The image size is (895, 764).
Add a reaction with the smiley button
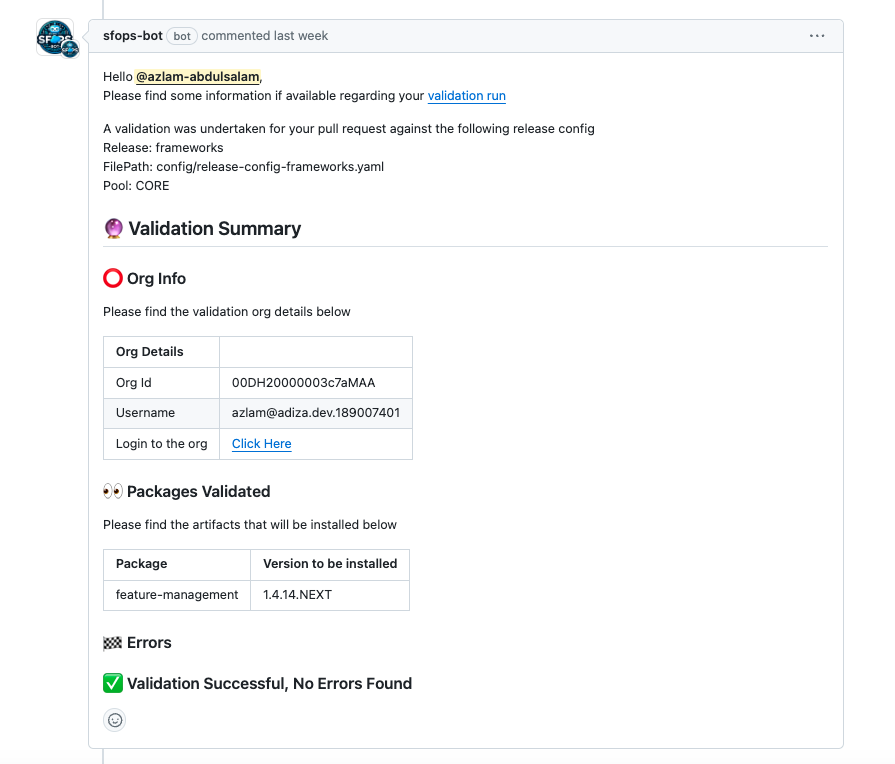point(115,720)
